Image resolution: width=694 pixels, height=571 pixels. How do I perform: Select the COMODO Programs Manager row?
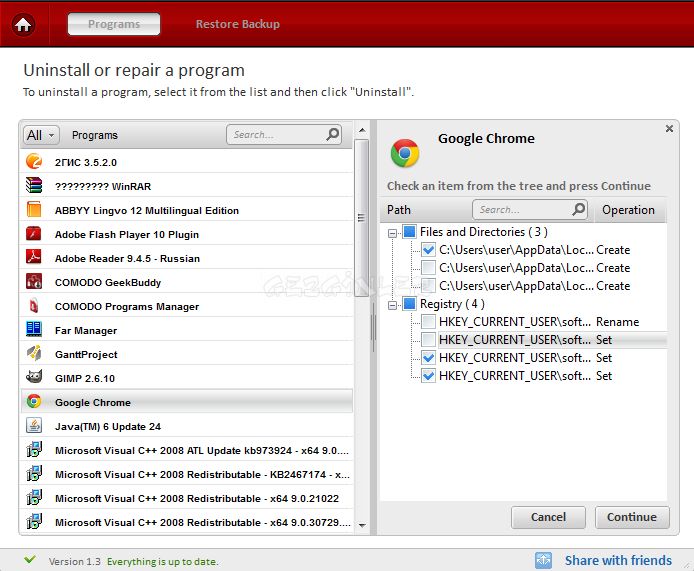pyautogui.click(x=186, y=306)
